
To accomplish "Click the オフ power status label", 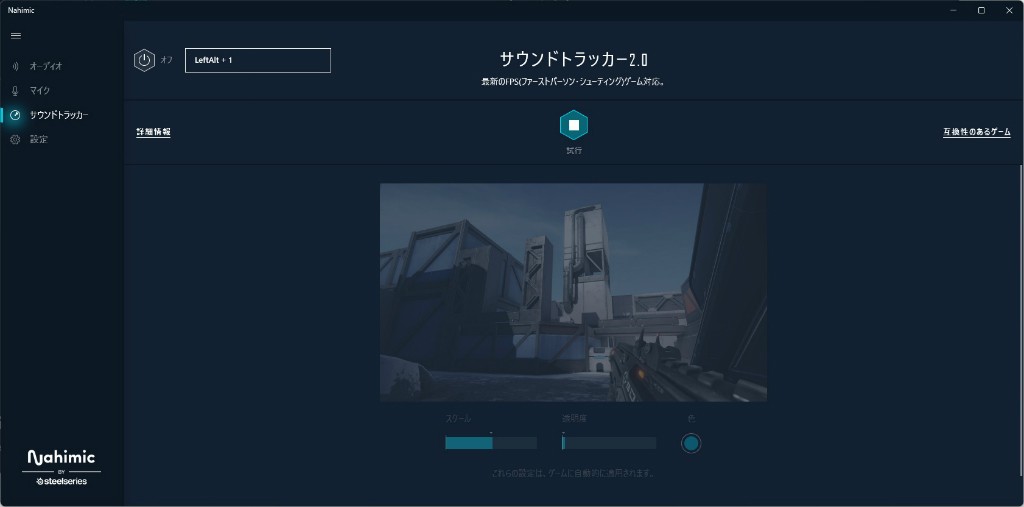I will 167,60.
